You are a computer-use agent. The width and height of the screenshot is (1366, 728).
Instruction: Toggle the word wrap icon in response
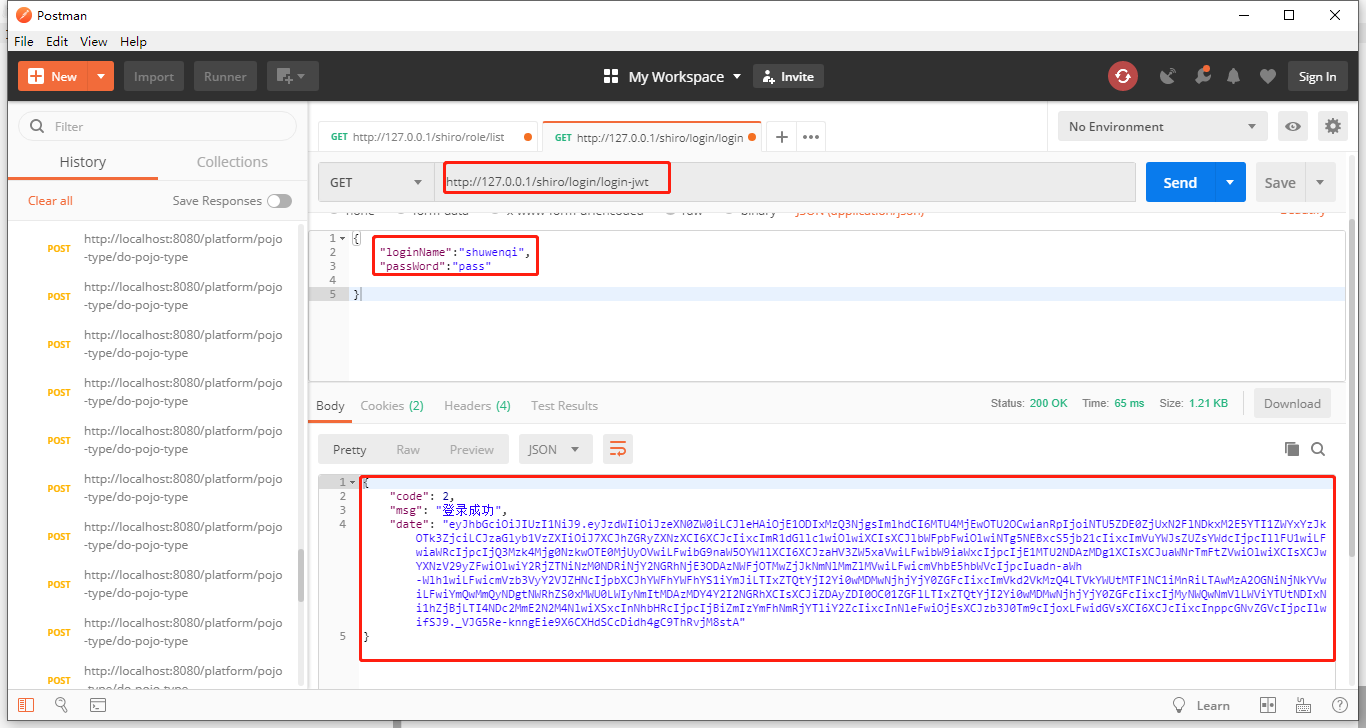click(618, 449)
